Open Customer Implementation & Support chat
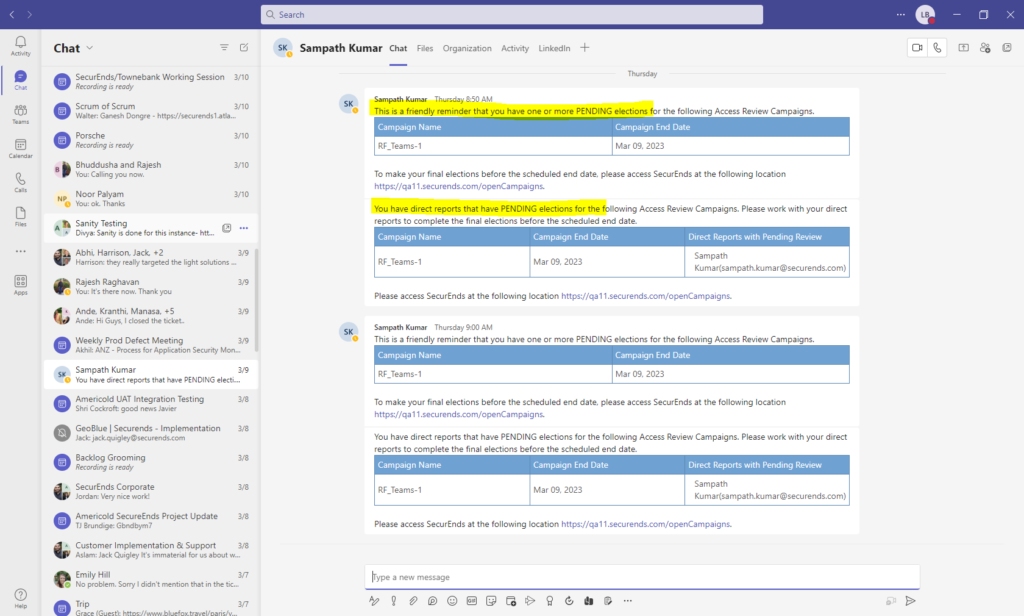 click(150, 550)
